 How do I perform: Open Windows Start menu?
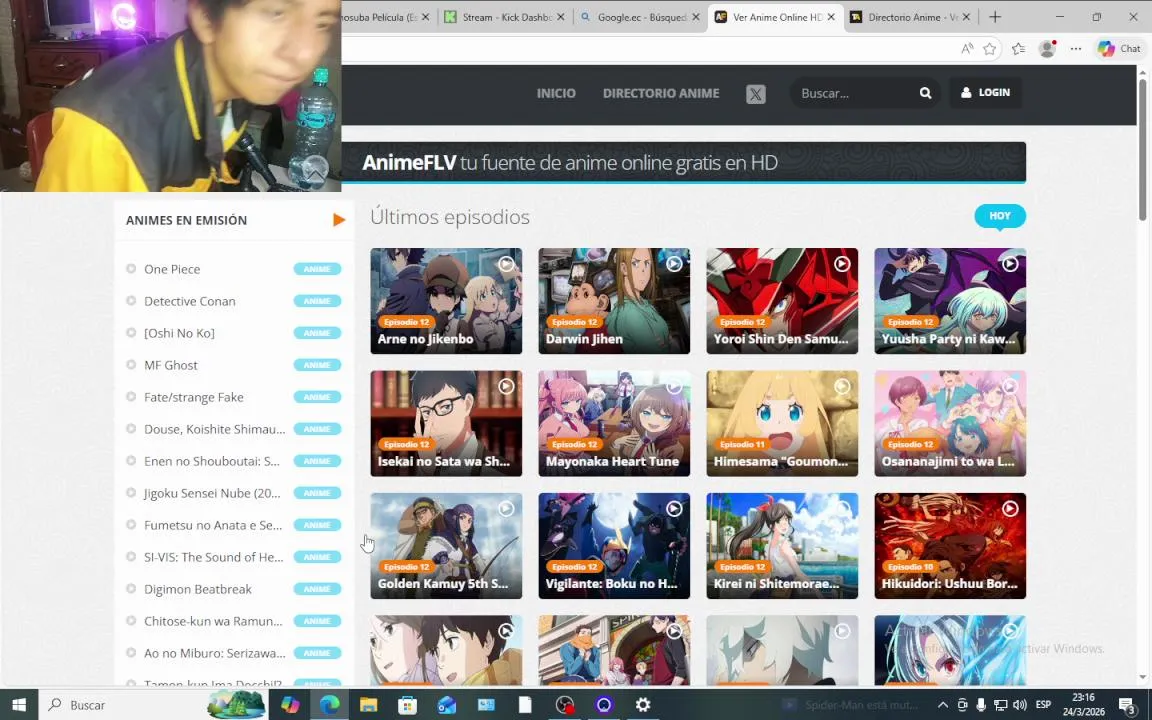click(19, 705)
